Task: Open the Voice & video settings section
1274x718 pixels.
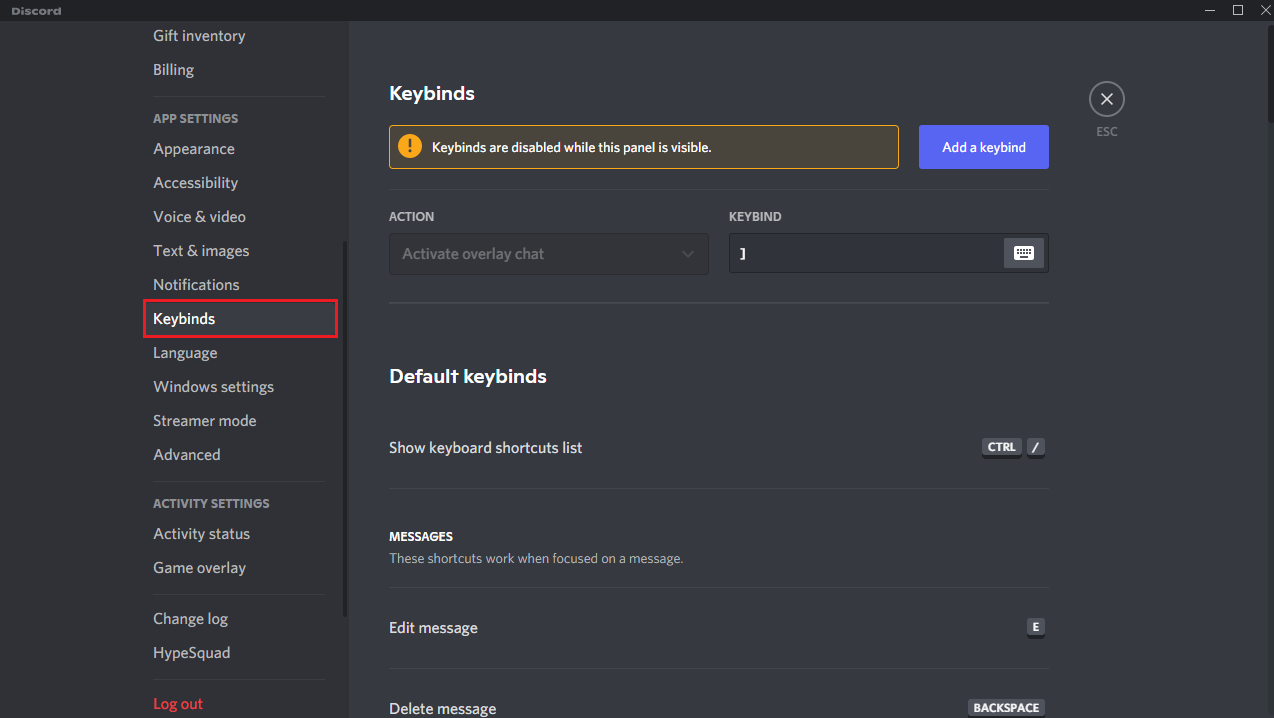Action: pyautogui.click(x=199, y=216)
